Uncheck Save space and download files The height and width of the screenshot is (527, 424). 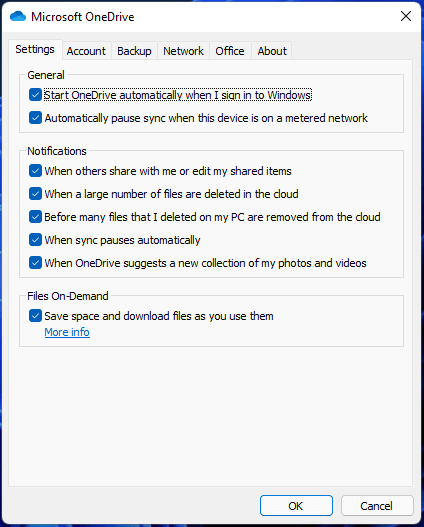click(35, 316)
